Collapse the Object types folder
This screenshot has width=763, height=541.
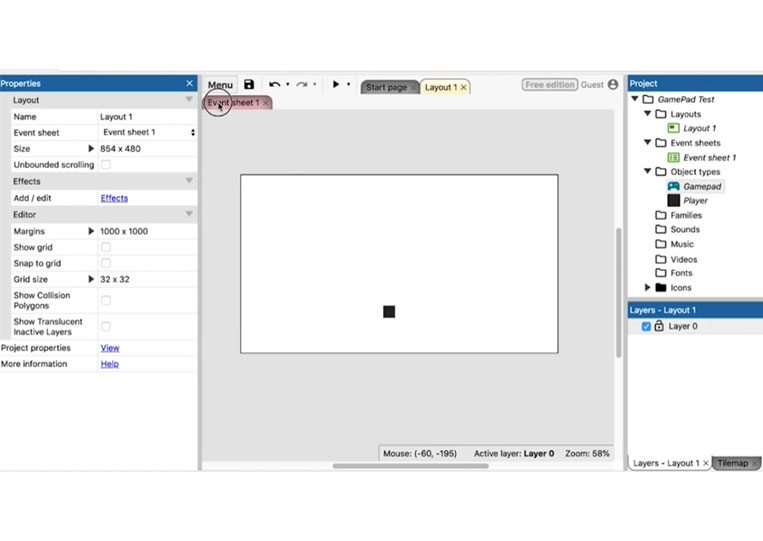pyautogui.click(x=648, y=171)
